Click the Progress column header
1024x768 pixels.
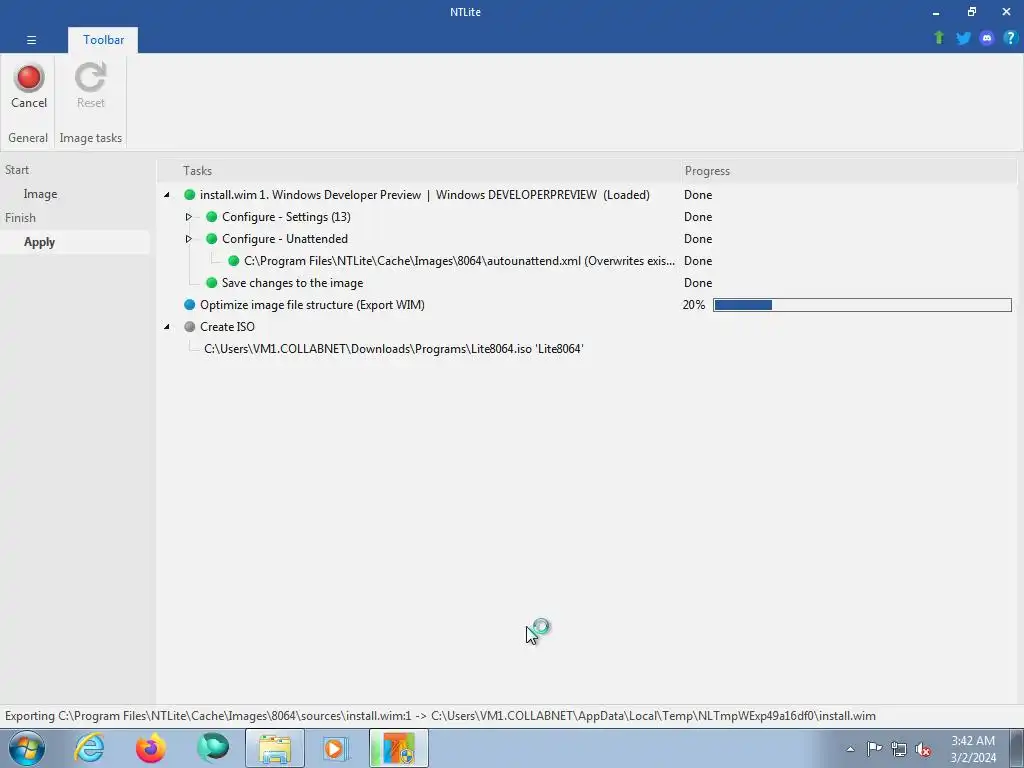[x=707, y=170]
